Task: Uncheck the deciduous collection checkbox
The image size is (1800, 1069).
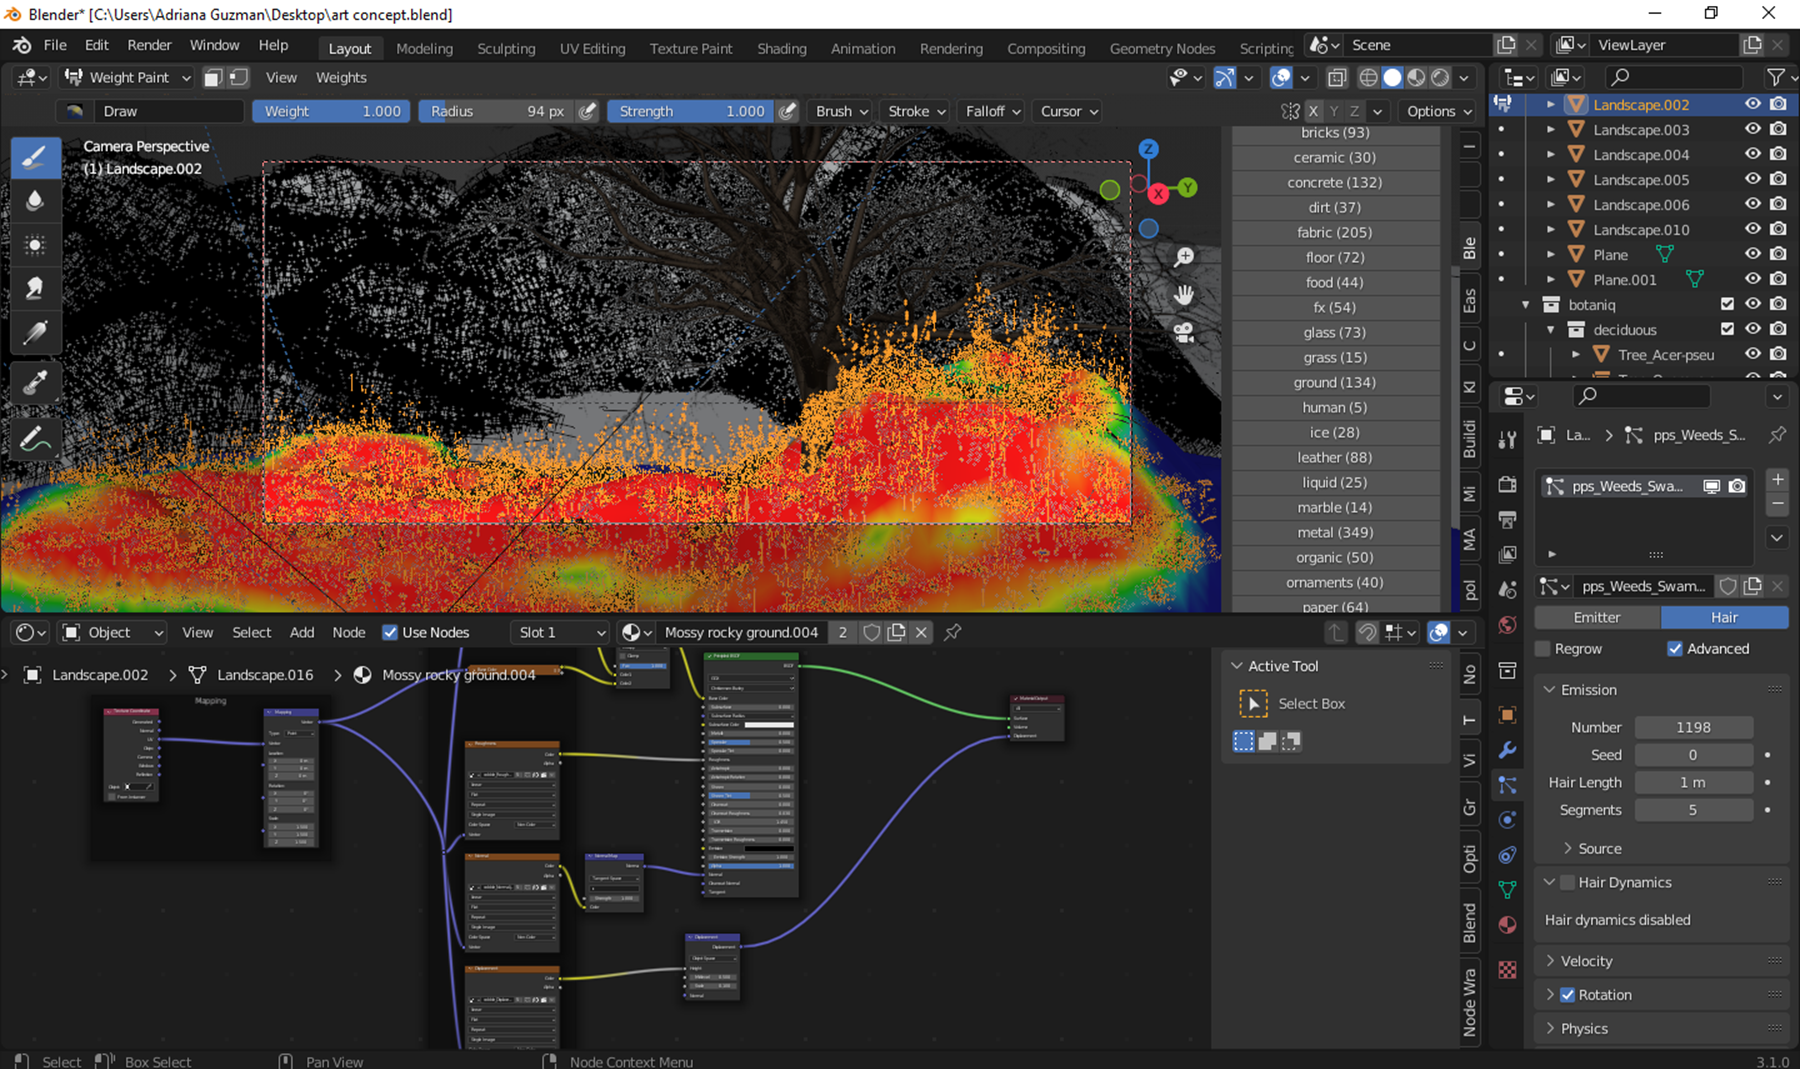Action: (1727, 329)
